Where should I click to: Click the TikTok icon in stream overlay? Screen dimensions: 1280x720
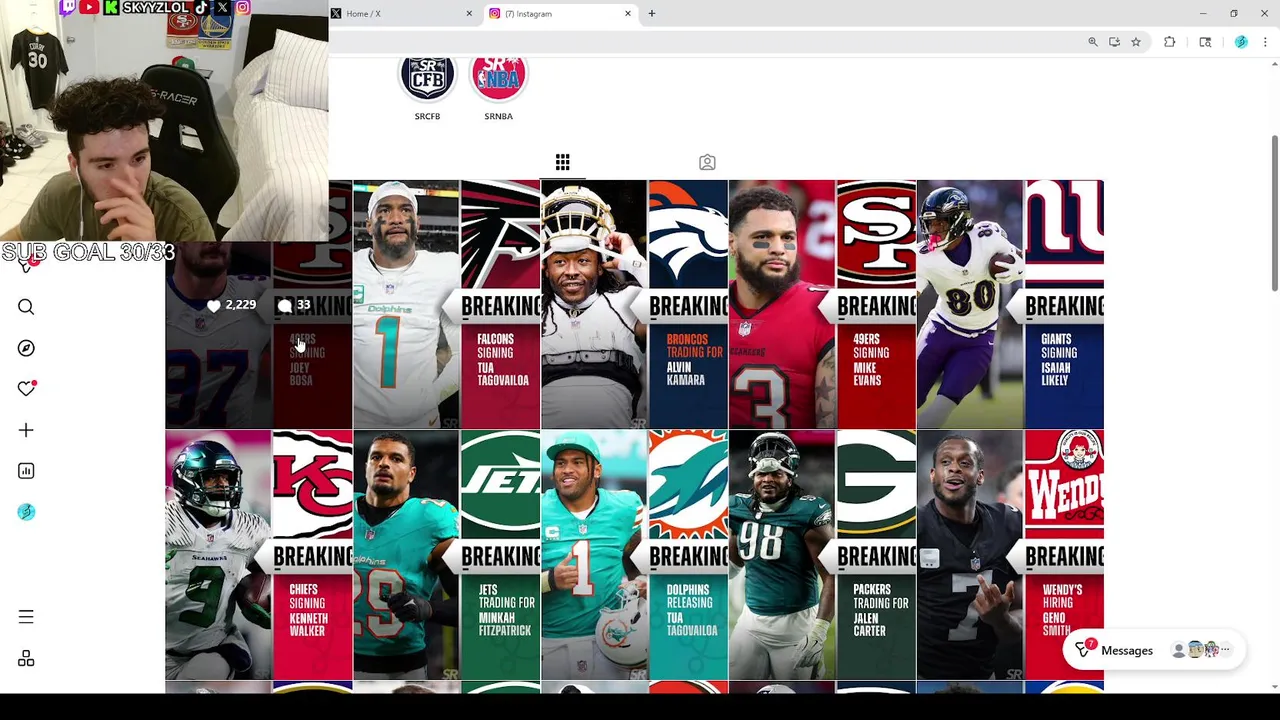coord(201,7)
